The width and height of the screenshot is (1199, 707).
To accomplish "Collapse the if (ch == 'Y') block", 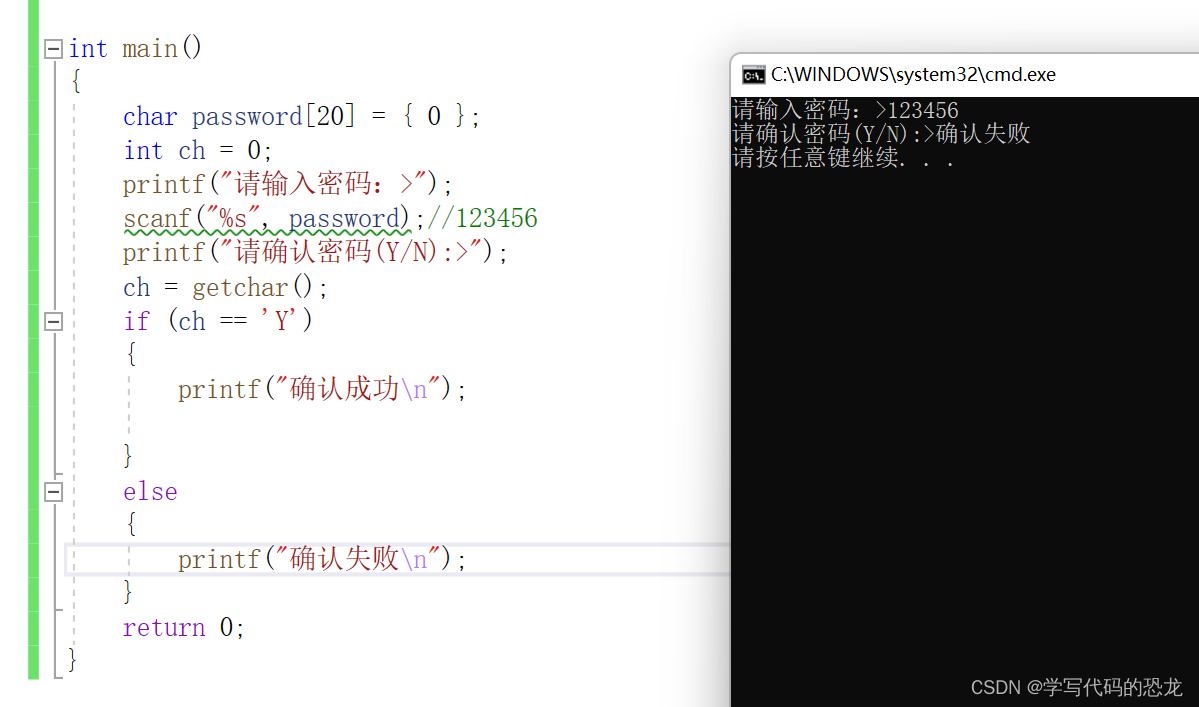I will (53, 321).
